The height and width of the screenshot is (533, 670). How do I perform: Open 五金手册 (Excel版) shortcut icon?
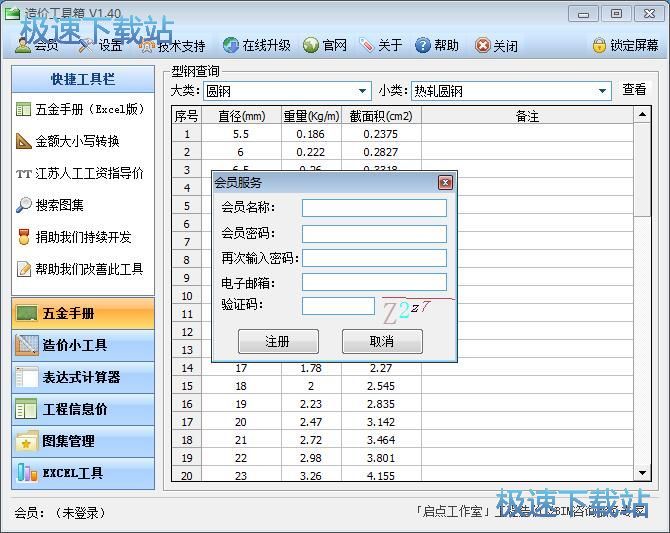pos(24,109)
